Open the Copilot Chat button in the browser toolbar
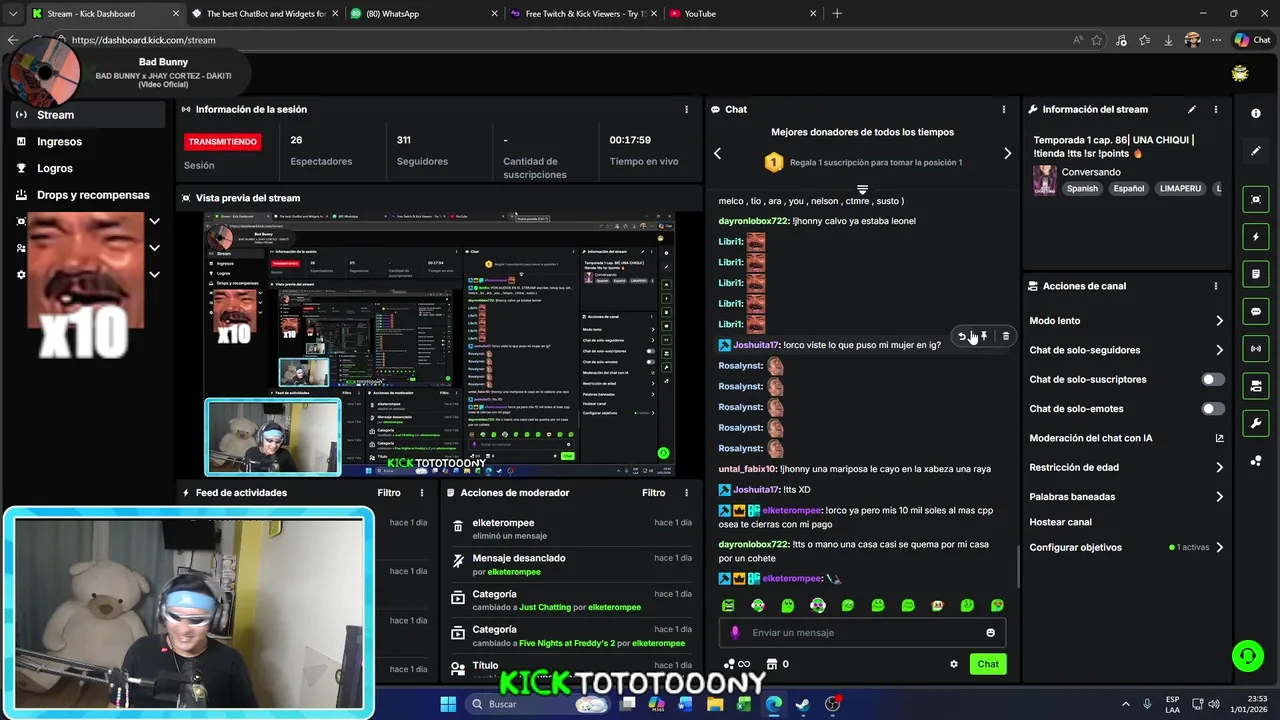Screen dimensions: 1280x720 tap(1252, 40)
